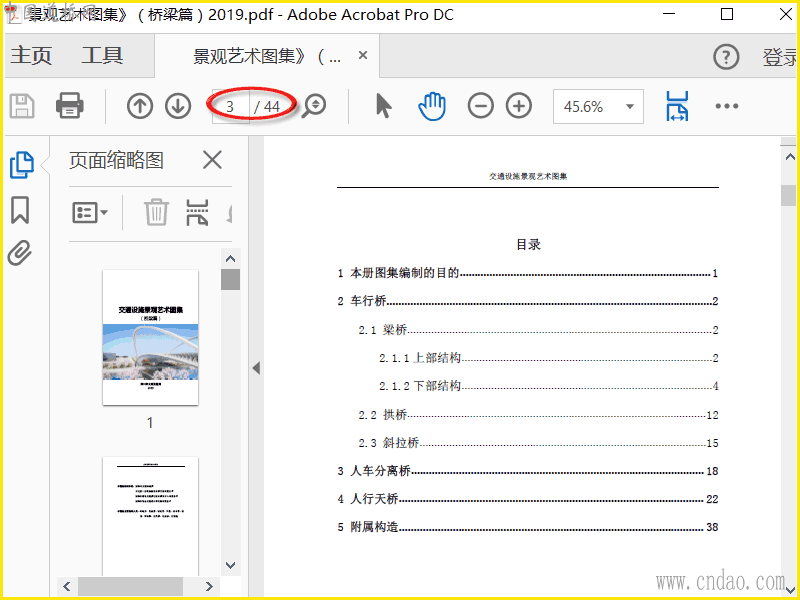Click TOC entry 2.1 梁桥

pyautogui.click(x=538, y=330)
